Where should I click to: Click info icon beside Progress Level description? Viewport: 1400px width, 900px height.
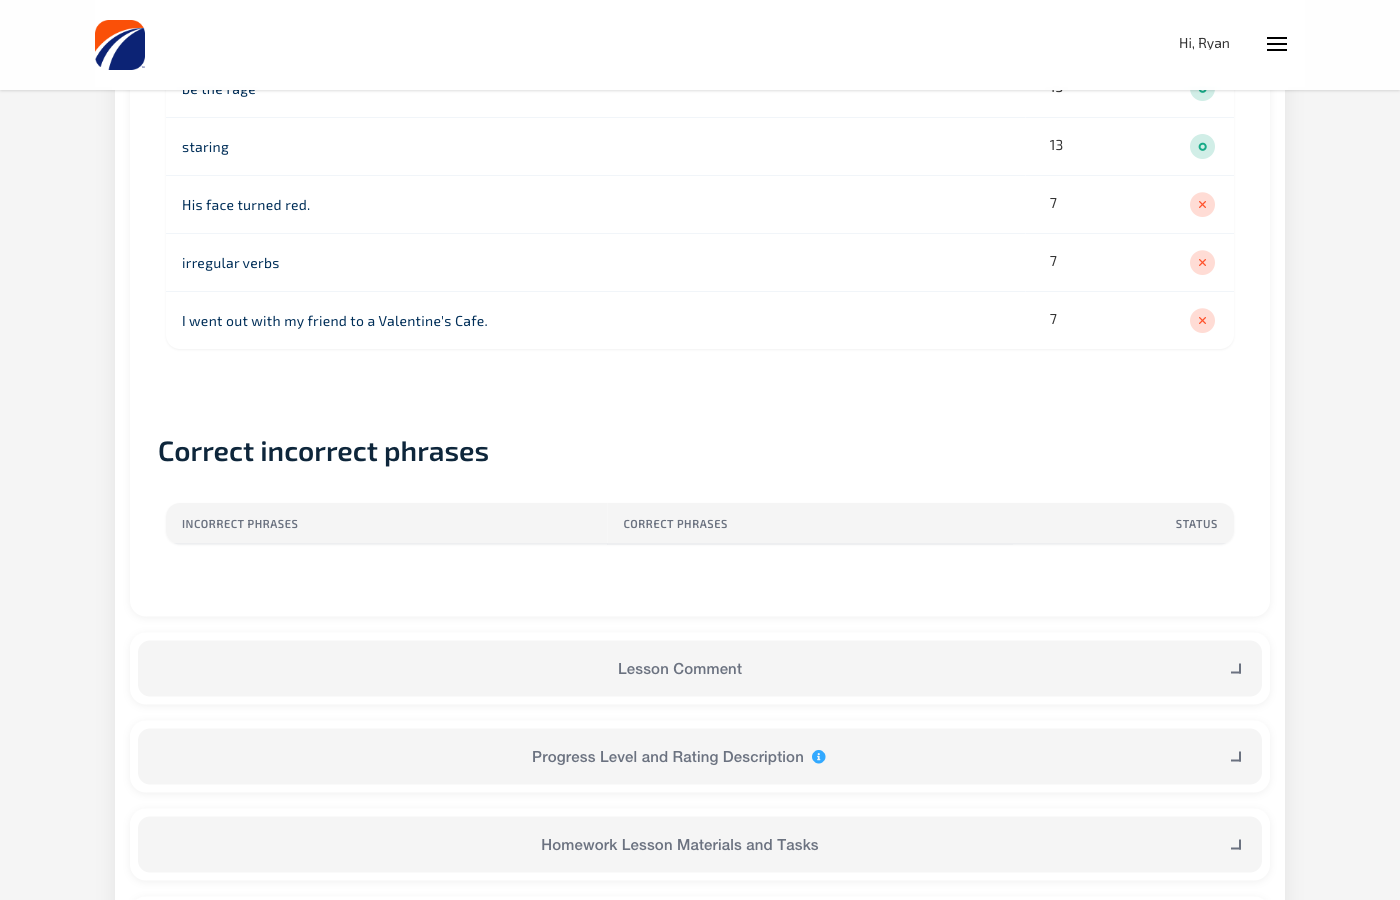[x=819, y=757]
